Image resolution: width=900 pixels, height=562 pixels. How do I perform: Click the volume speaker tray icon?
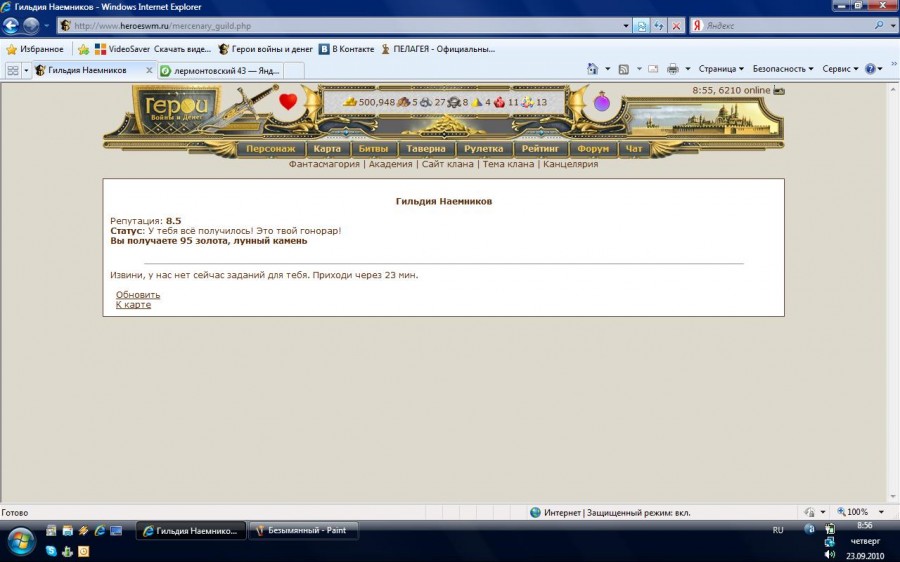click(829, 555)
